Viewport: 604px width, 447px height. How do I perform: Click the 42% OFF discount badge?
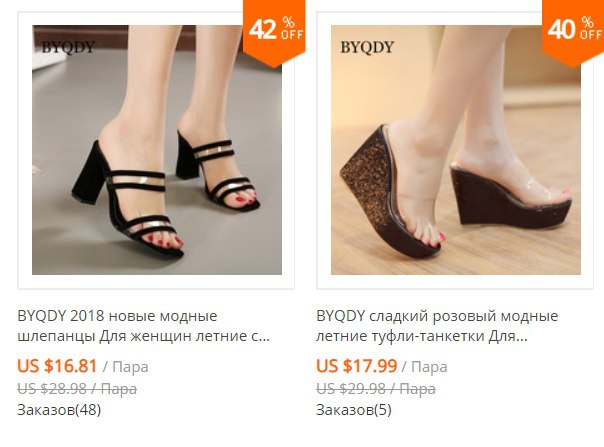click(274, 31)
